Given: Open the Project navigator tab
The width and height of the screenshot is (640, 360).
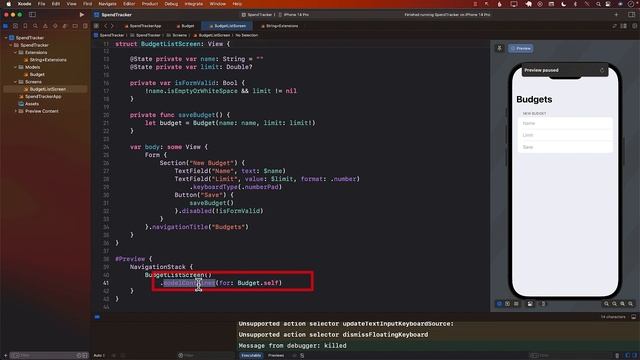Looking at the screenshot, I should tap(6, 26).
